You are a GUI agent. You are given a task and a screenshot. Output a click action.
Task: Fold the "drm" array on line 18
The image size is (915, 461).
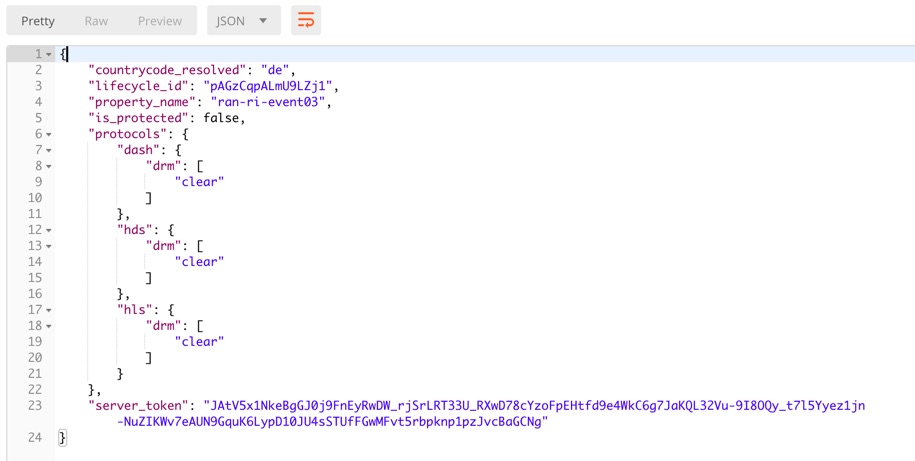pos(49,326)
